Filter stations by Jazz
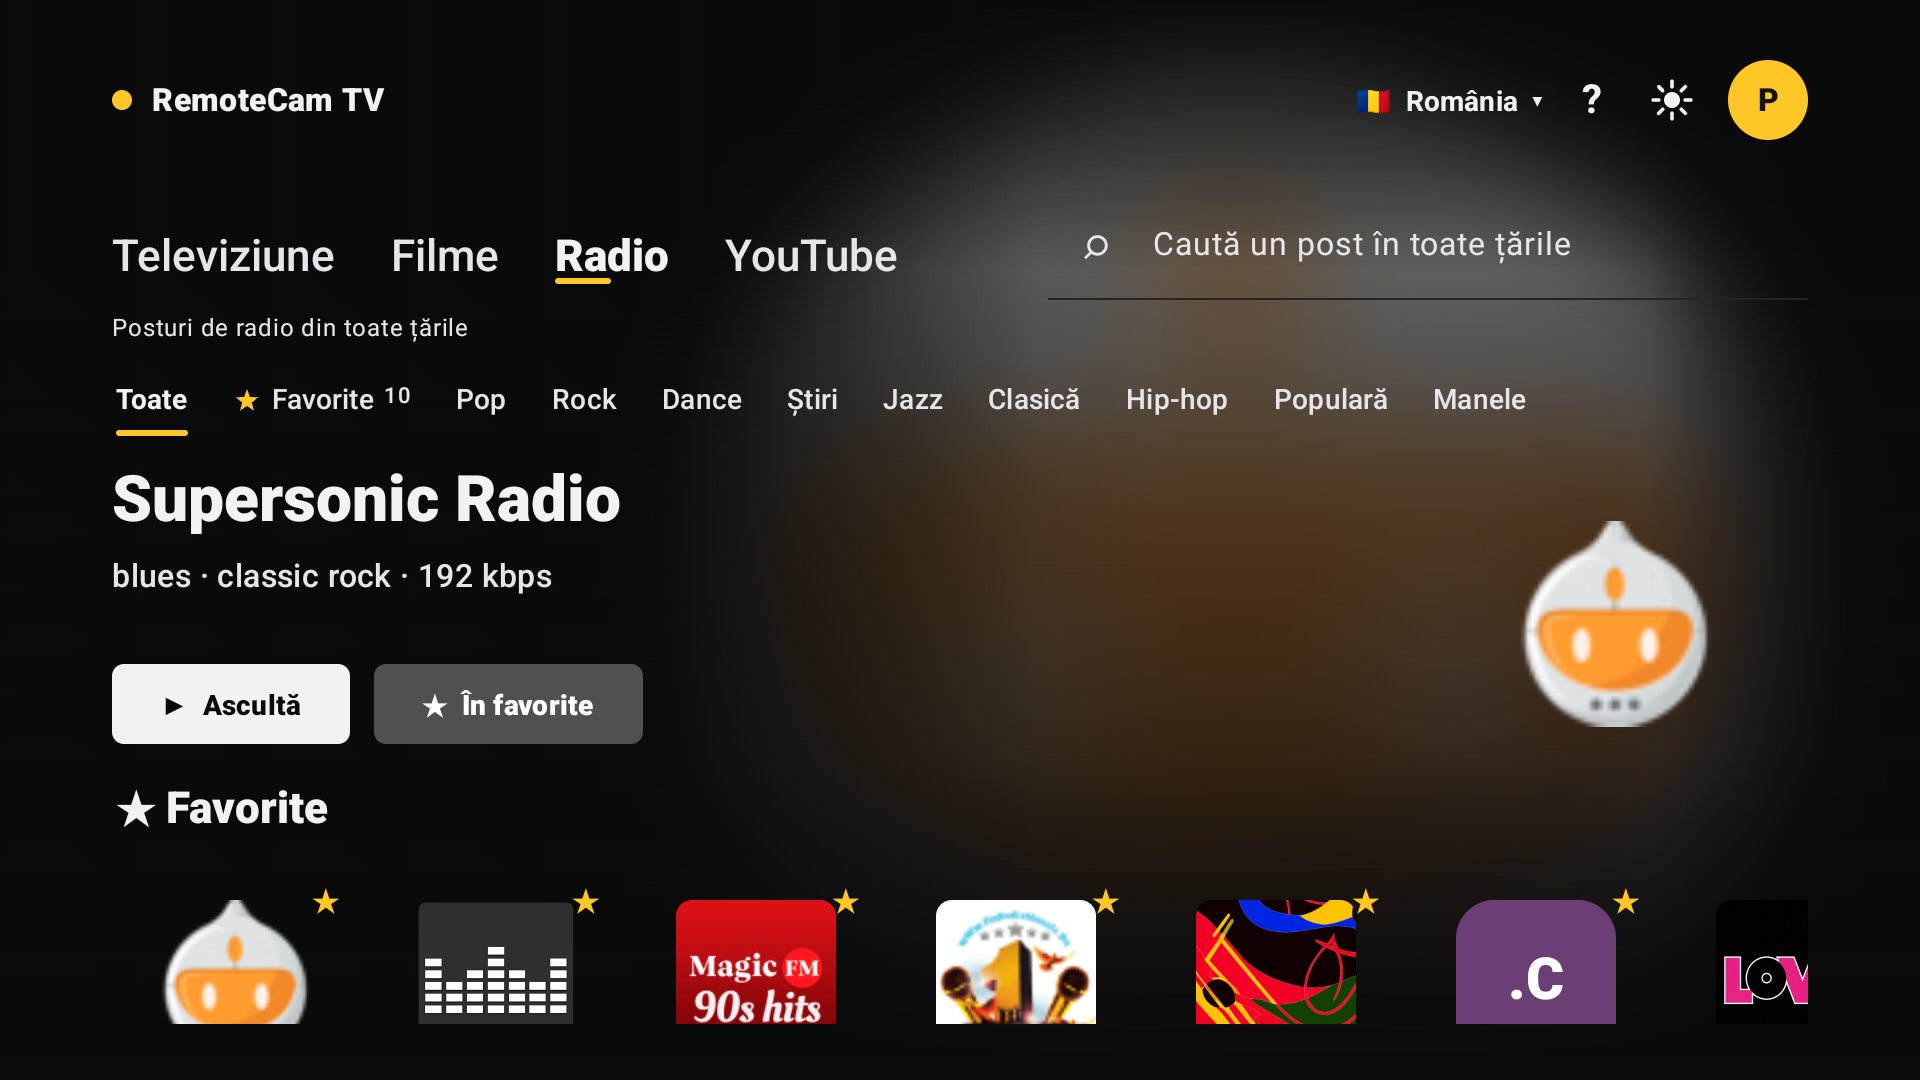Image resolution: width=1920 pixels, height=1080 pixels. pyautogui.click(x=913, y=400)
